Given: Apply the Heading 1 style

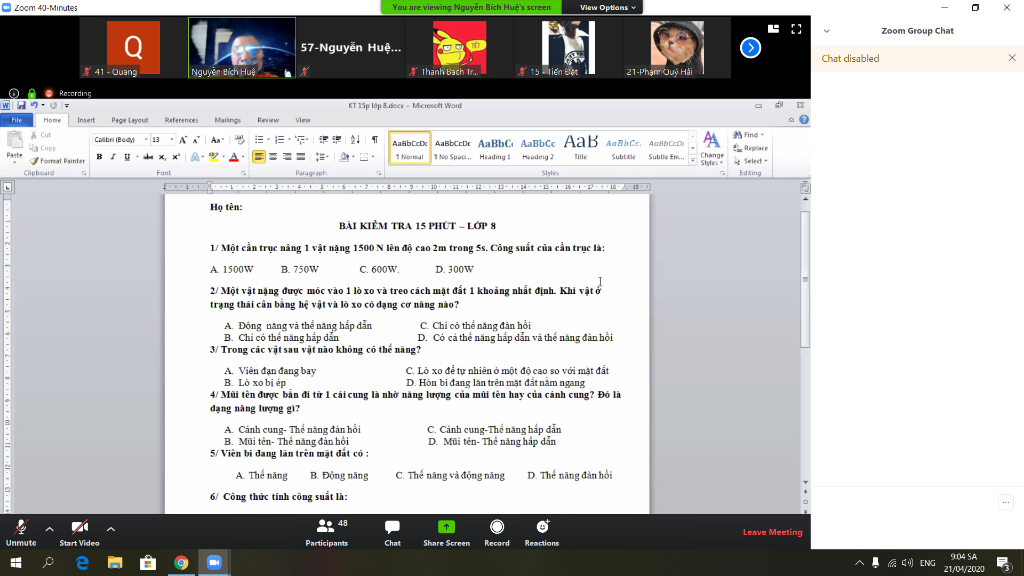Looking at the screenshot, I should (495, 148).
